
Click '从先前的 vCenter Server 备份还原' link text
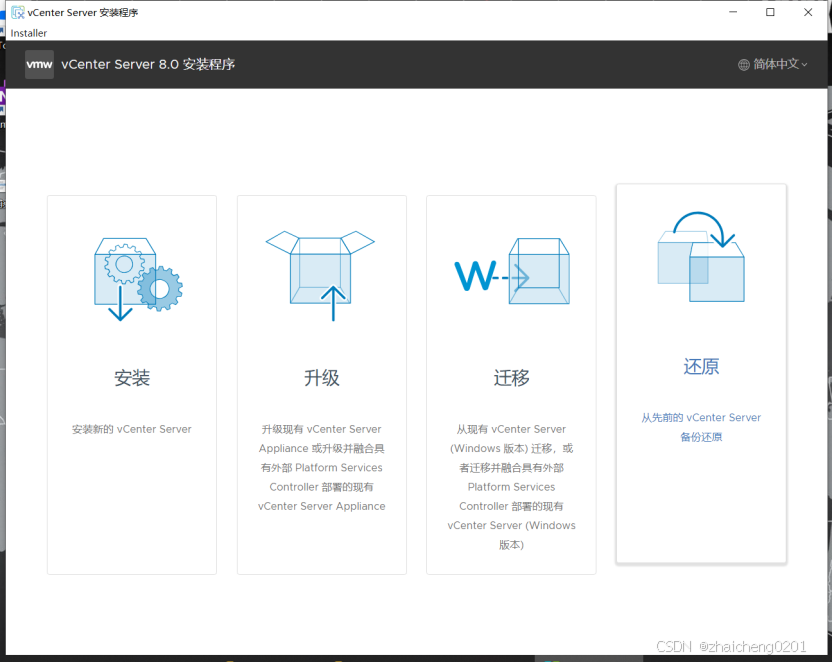(701, 427)
